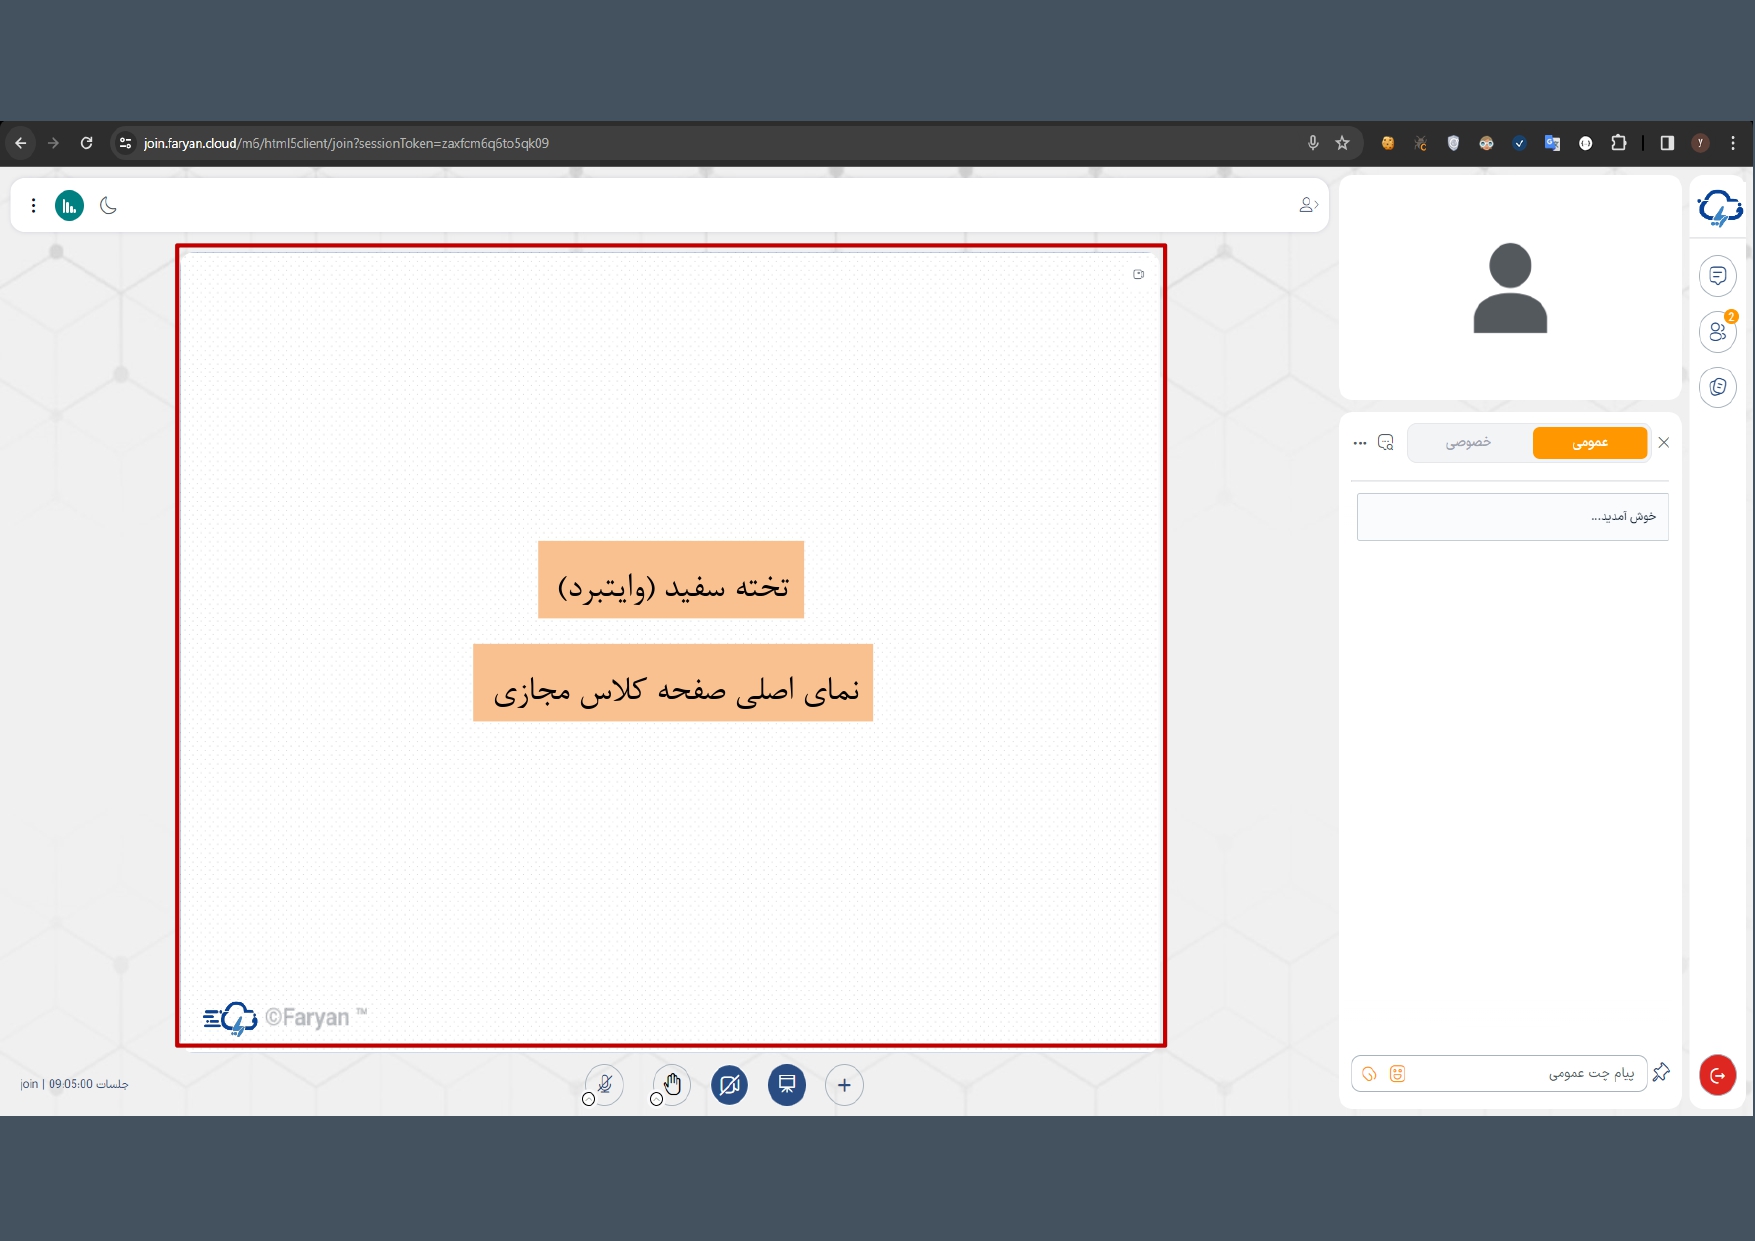Viewport: 1755px width, 1241px height.
Task: Unmute the microphone
Action: [605, 1083]
